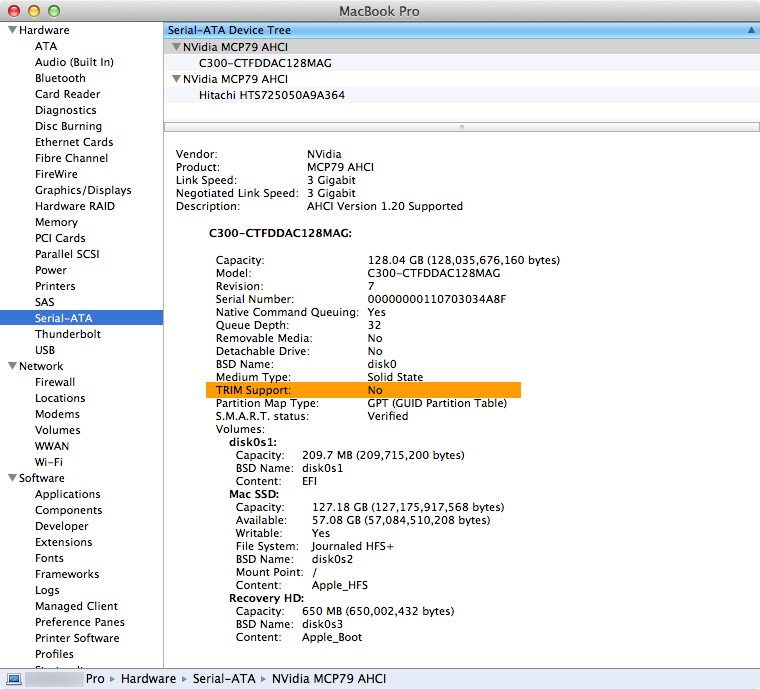760x689 pixels.
Task: Collapse NVidia MCP79 AHCI above Hitachi drive
Action: point(175,79)
